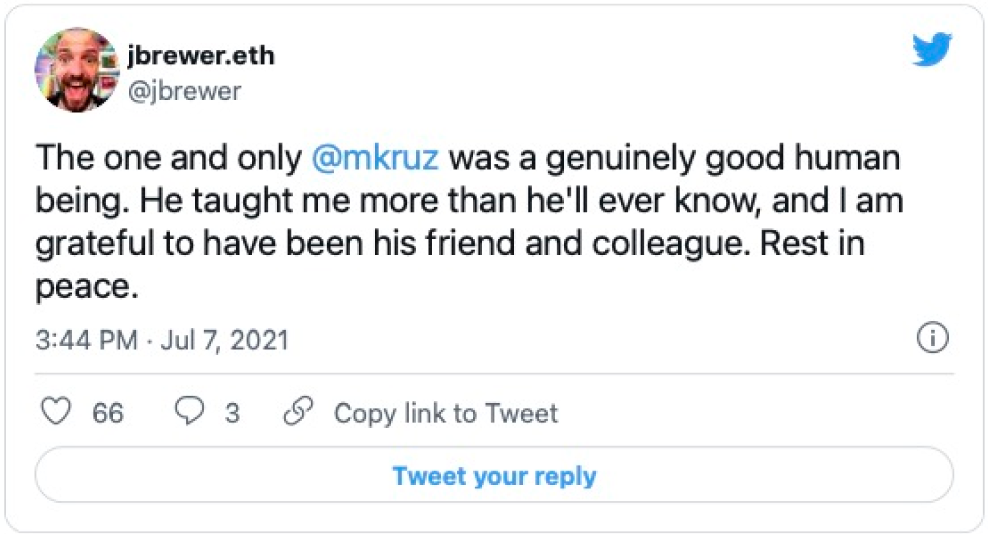Click the blue Twitter bird logo

tap(931, 50)
